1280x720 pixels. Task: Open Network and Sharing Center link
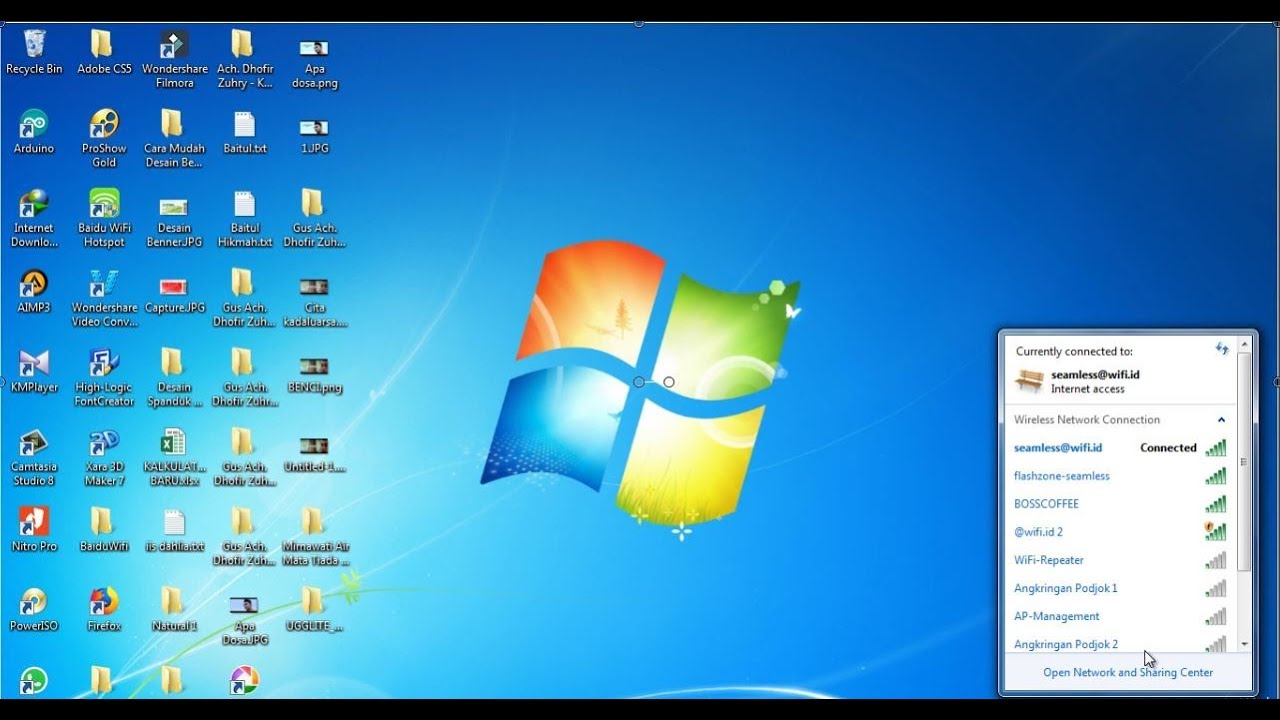pos(1128,672)
